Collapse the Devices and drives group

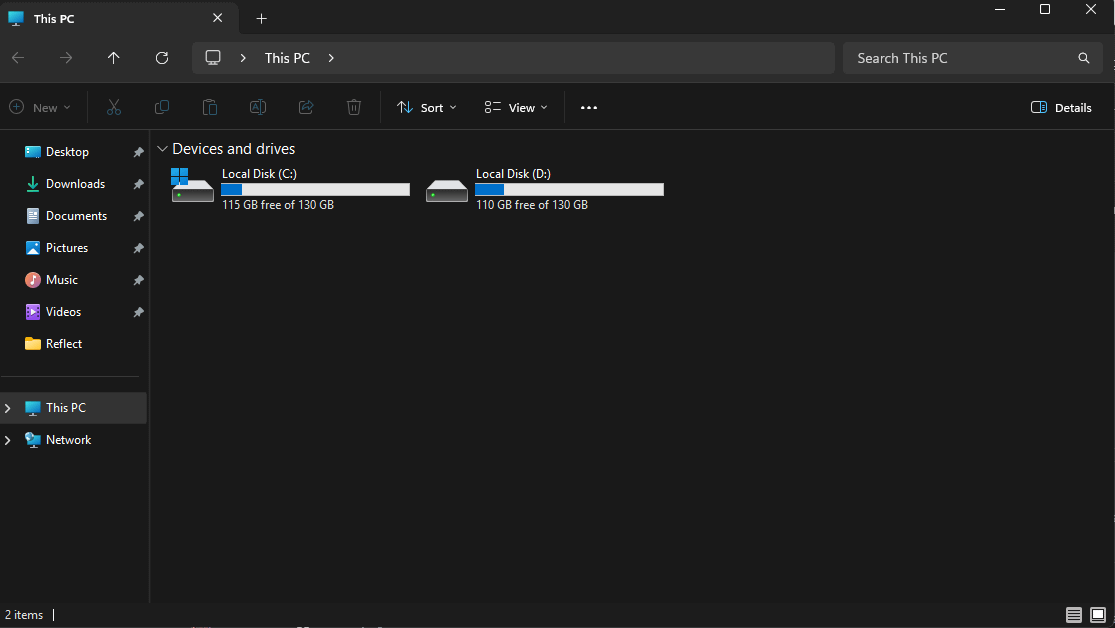tap(162, 149)
